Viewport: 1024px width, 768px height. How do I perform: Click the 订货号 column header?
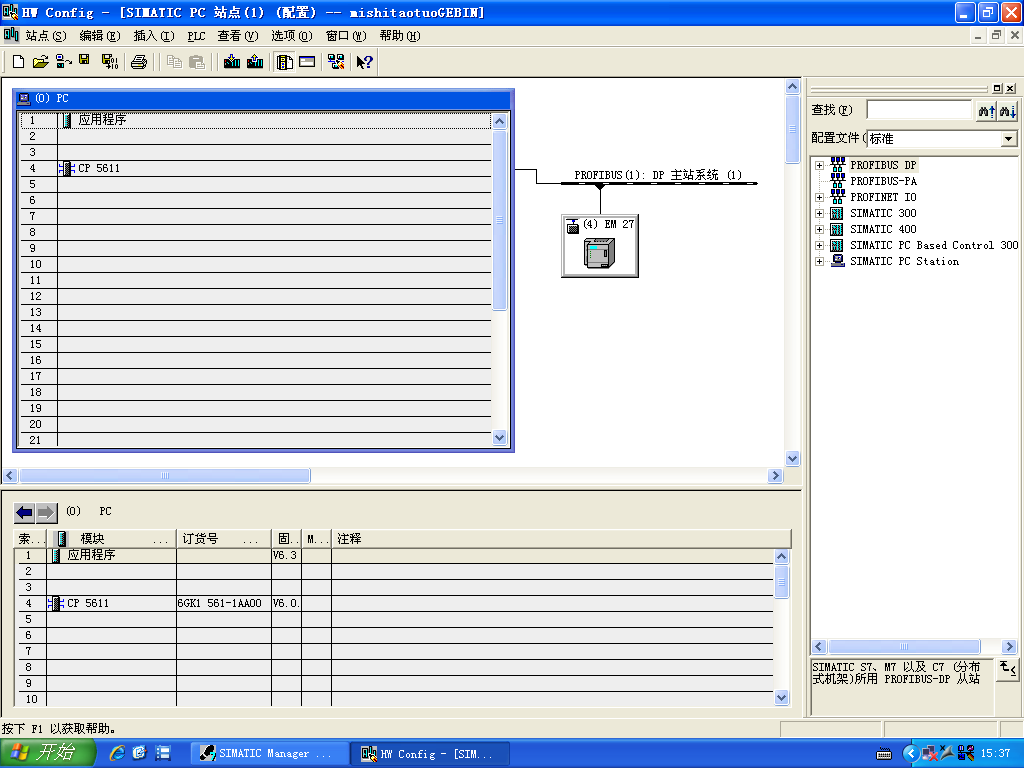223,539
